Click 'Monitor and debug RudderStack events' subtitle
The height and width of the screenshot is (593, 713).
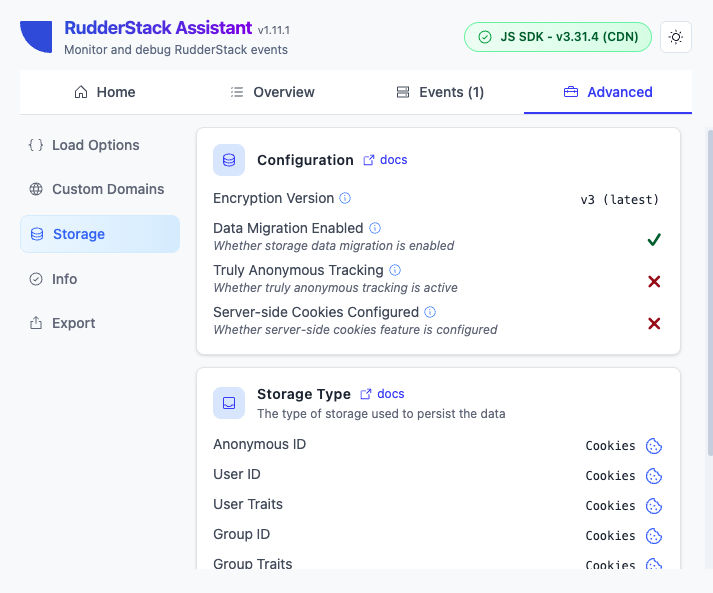pyautogui.click(x=176, y=50)
